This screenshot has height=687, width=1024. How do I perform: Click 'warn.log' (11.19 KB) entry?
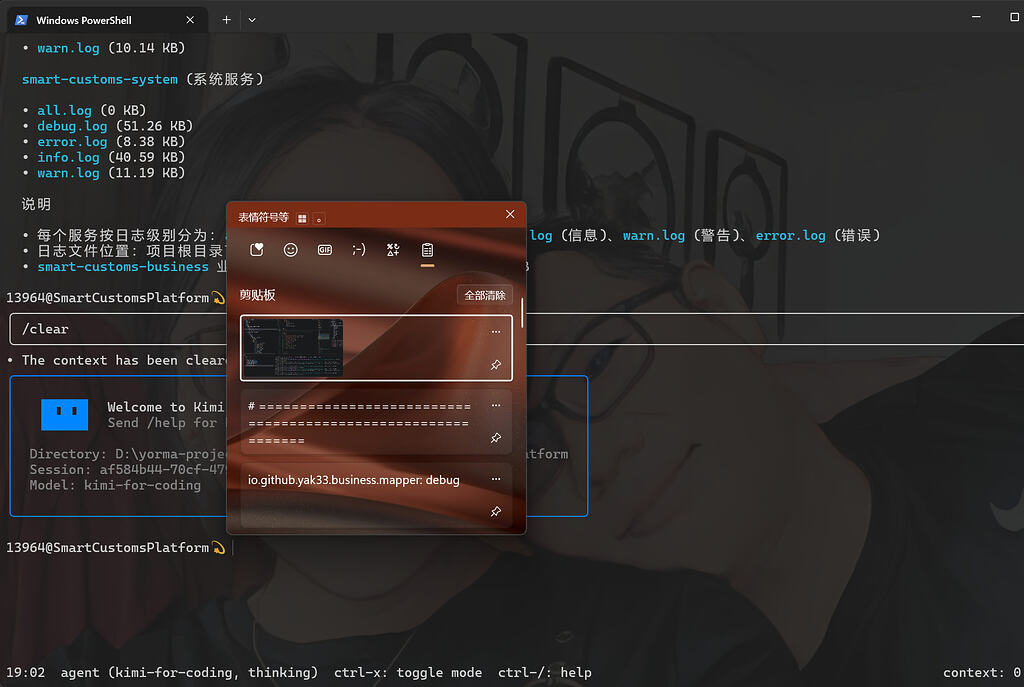pos(68,173)
